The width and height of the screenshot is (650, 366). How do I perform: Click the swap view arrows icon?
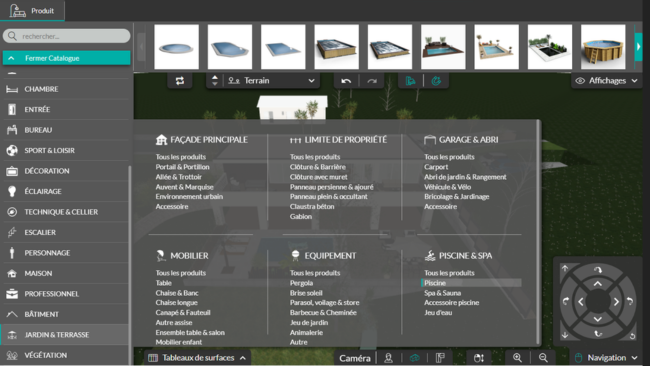[x=180, y=81]
